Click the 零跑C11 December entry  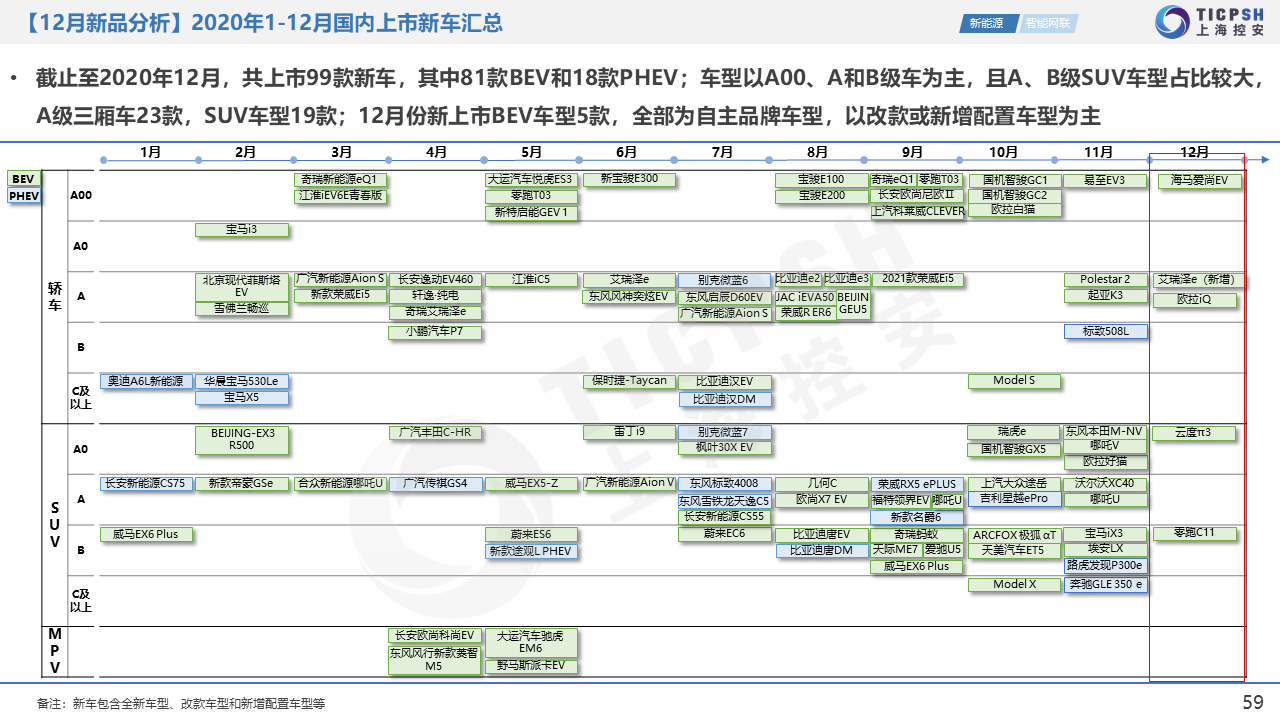[x=1193, y=534]
